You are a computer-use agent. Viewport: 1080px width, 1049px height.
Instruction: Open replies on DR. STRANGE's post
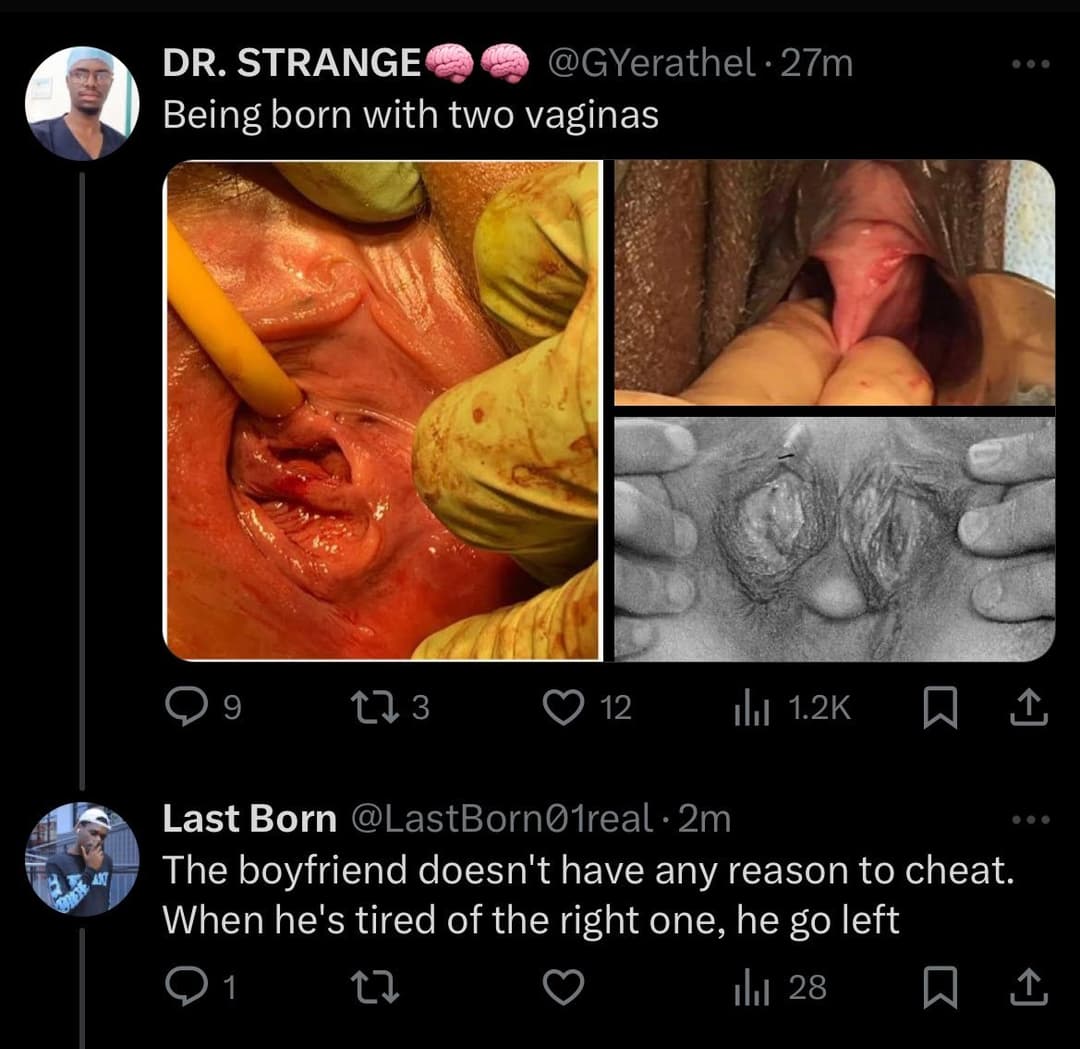[203, 708]
